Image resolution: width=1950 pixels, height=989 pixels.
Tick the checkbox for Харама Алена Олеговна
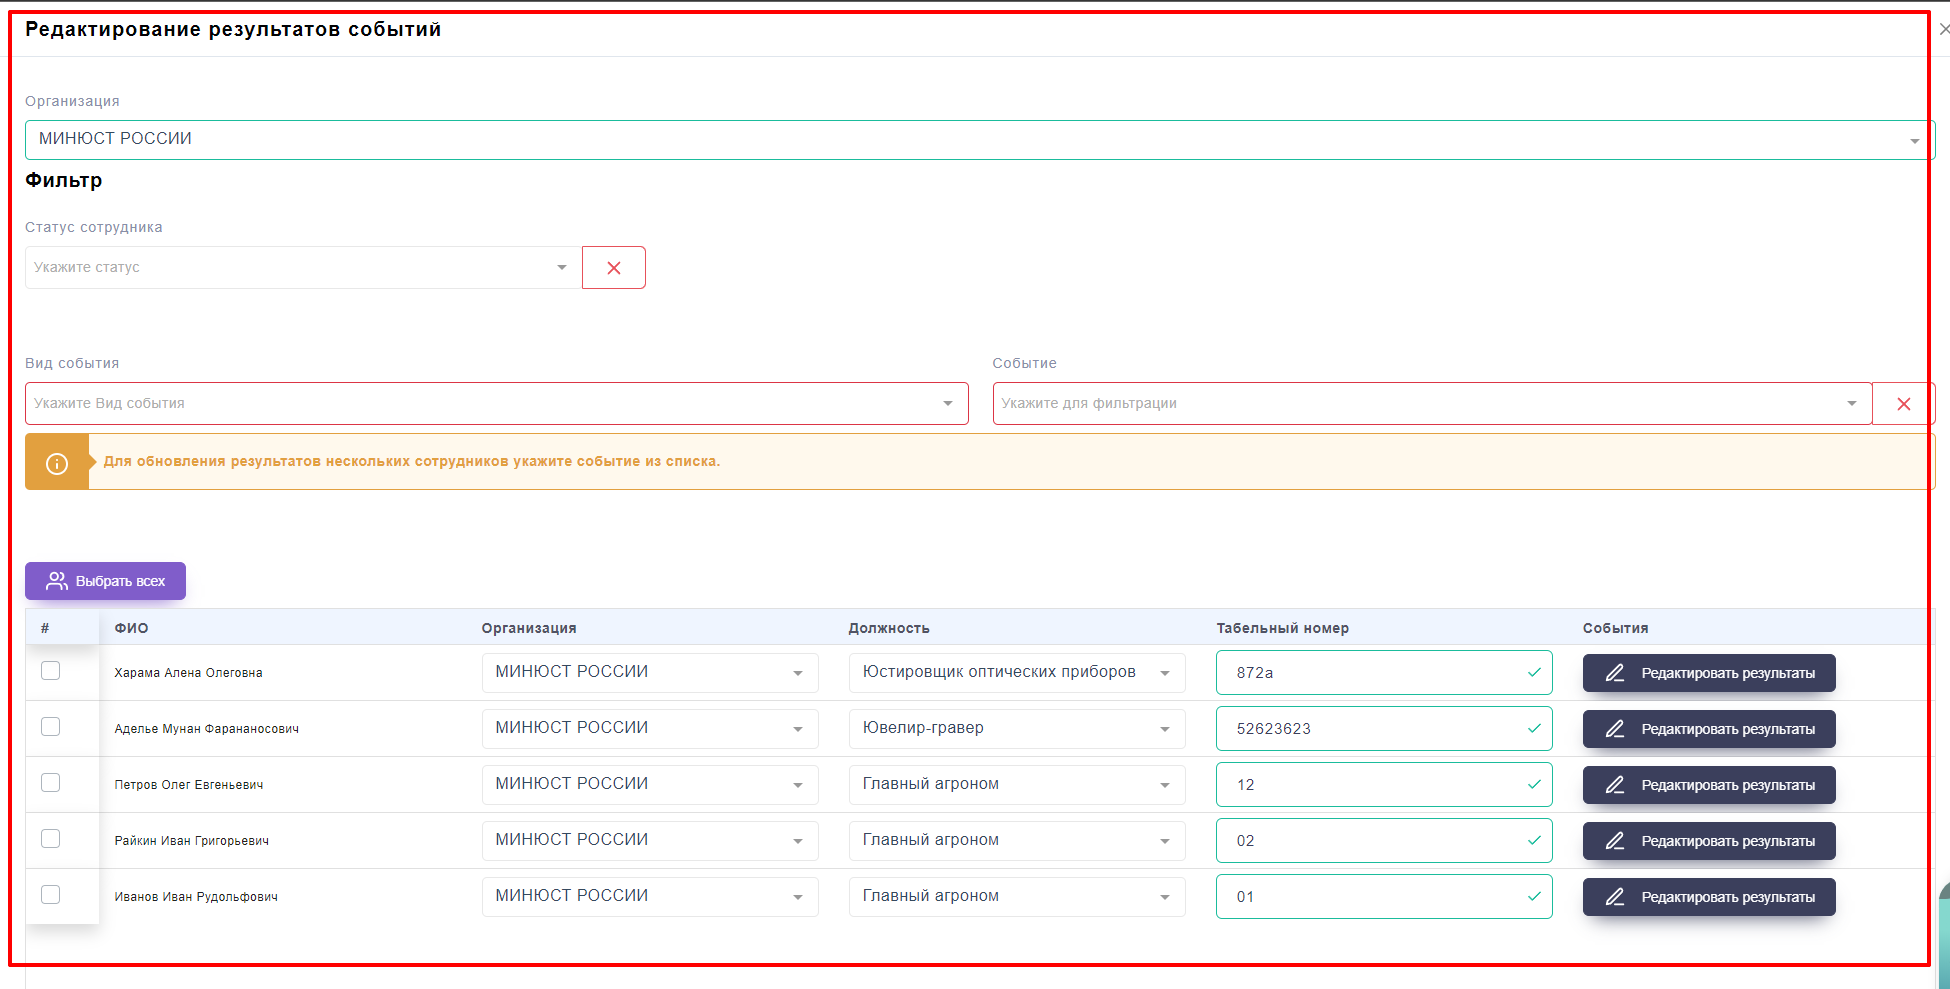click(x=51, y=671)
